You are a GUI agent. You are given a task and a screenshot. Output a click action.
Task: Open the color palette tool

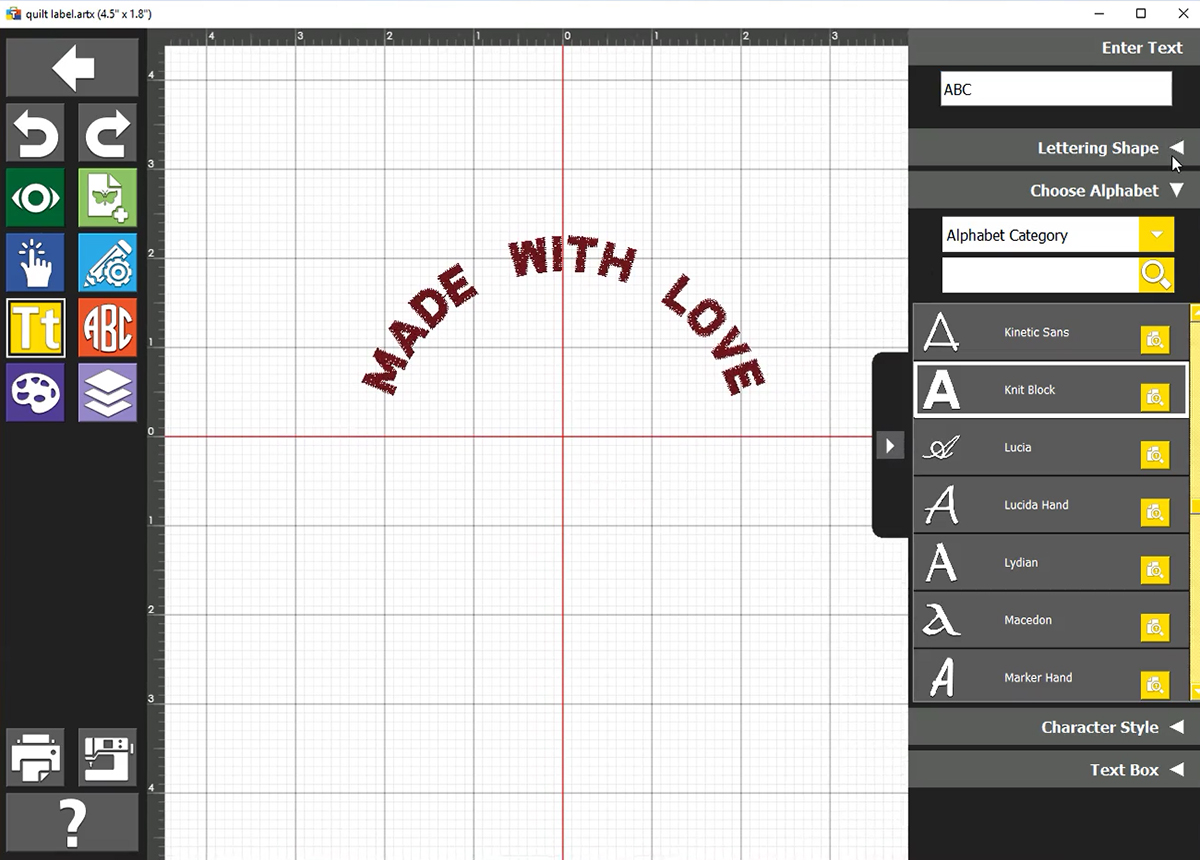pos(36,392)
